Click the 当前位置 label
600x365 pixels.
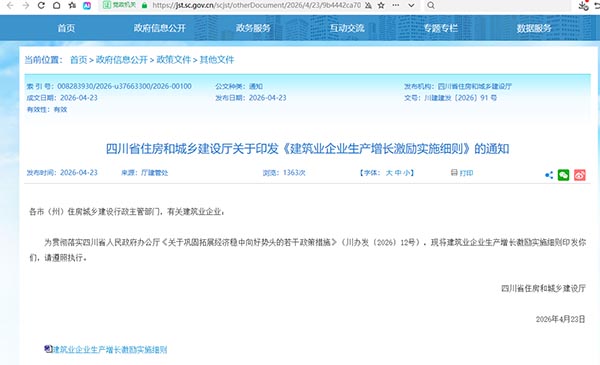[43, 60]
